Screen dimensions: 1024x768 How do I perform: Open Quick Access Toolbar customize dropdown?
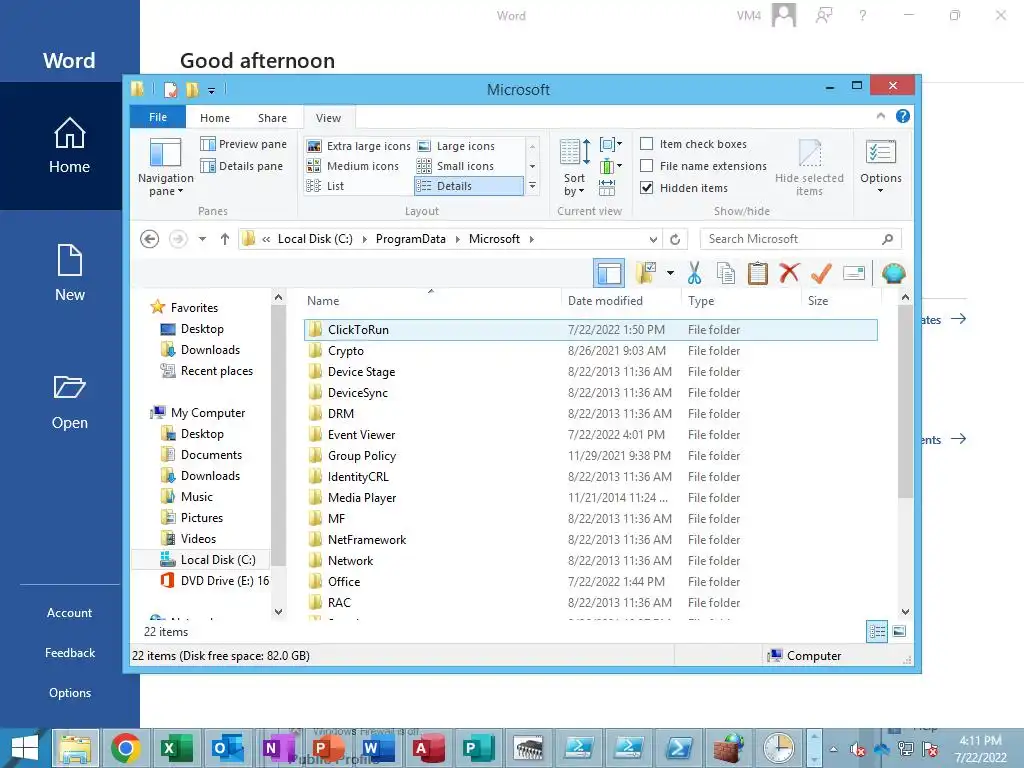211,90
